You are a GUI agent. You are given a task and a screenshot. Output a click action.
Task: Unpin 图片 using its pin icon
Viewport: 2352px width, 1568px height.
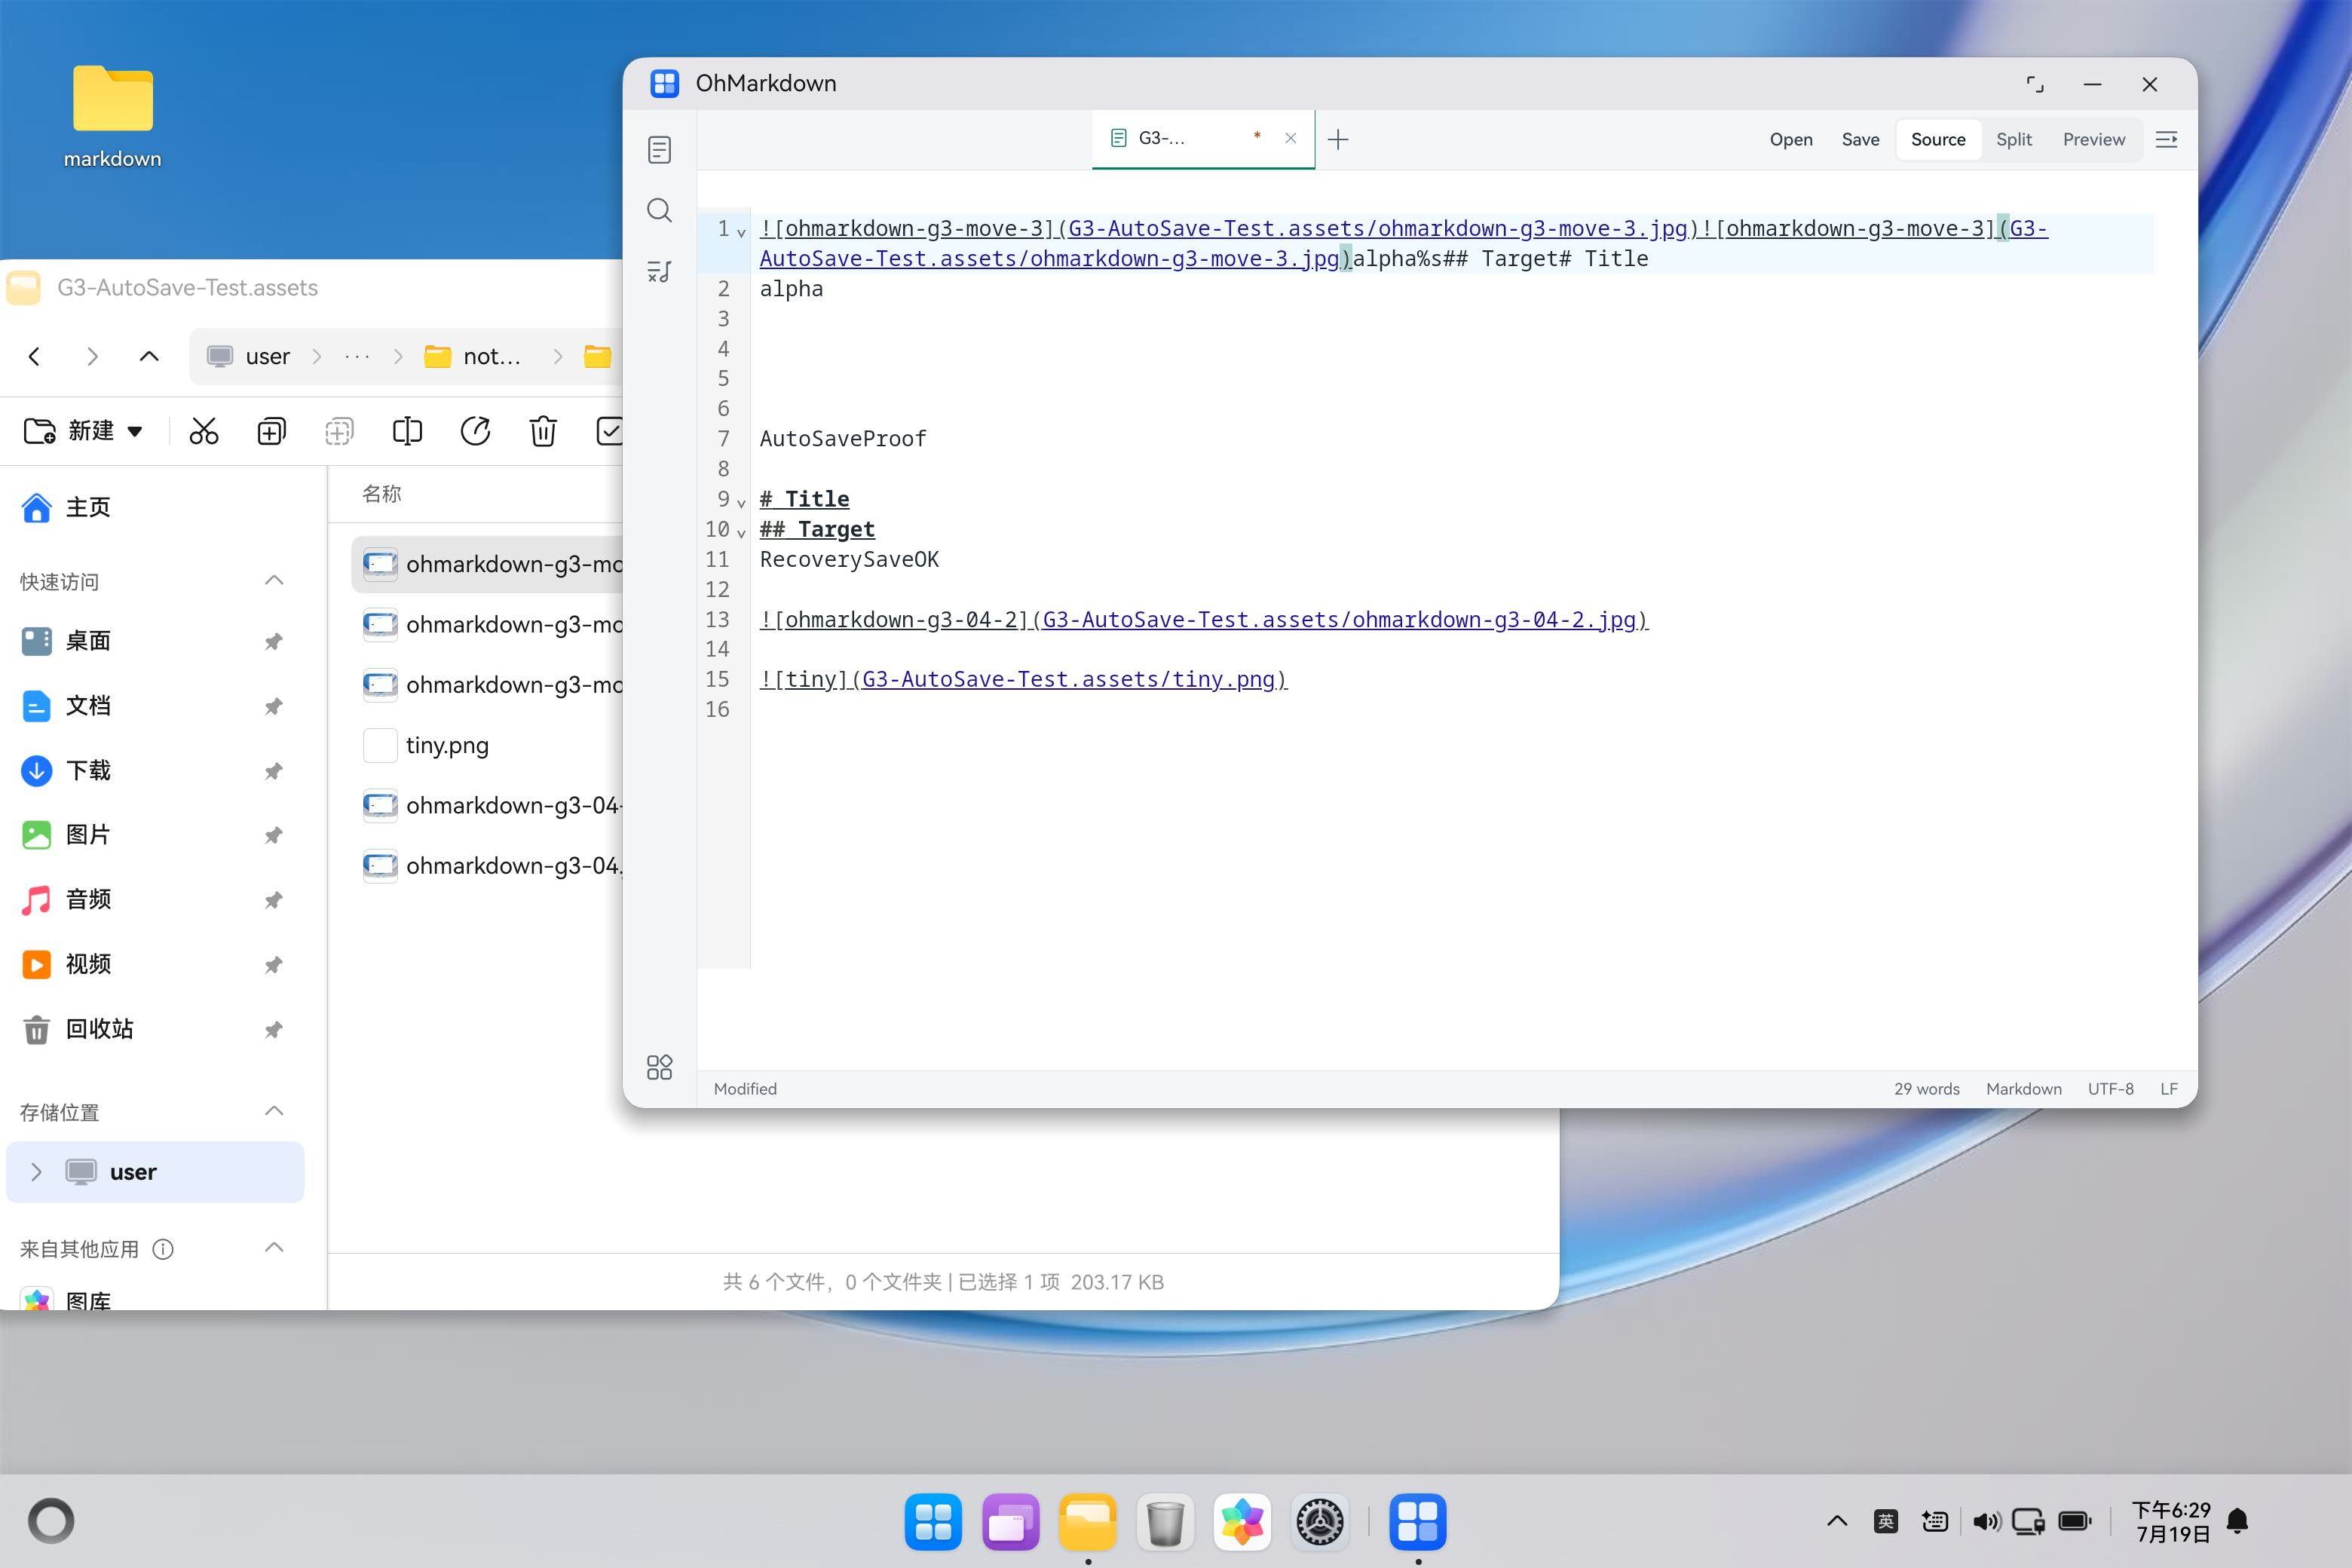pyautogui.click(x=273, y=835)
